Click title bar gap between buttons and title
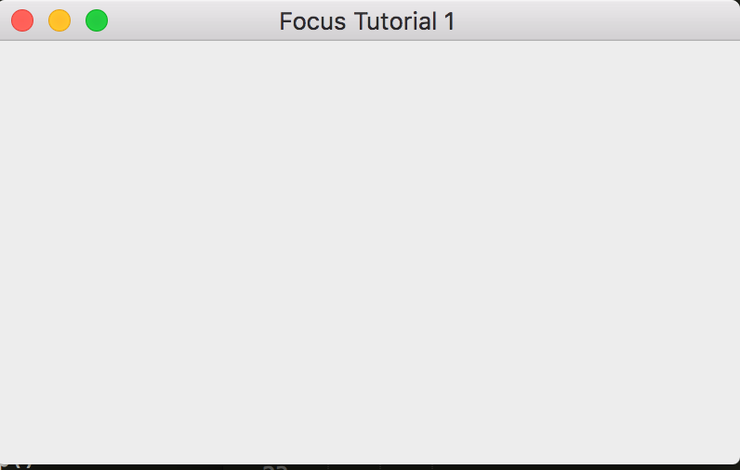Viewport: 740px width, 470px height. [190, 20]
